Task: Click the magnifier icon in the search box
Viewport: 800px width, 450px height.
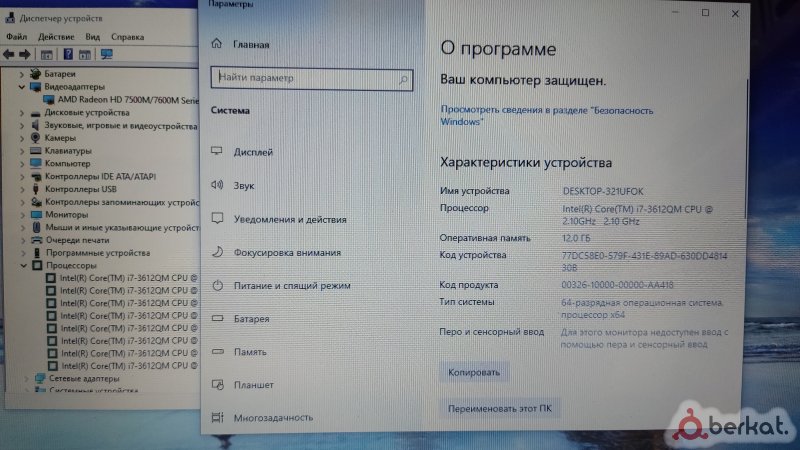Action: point(403,80)
